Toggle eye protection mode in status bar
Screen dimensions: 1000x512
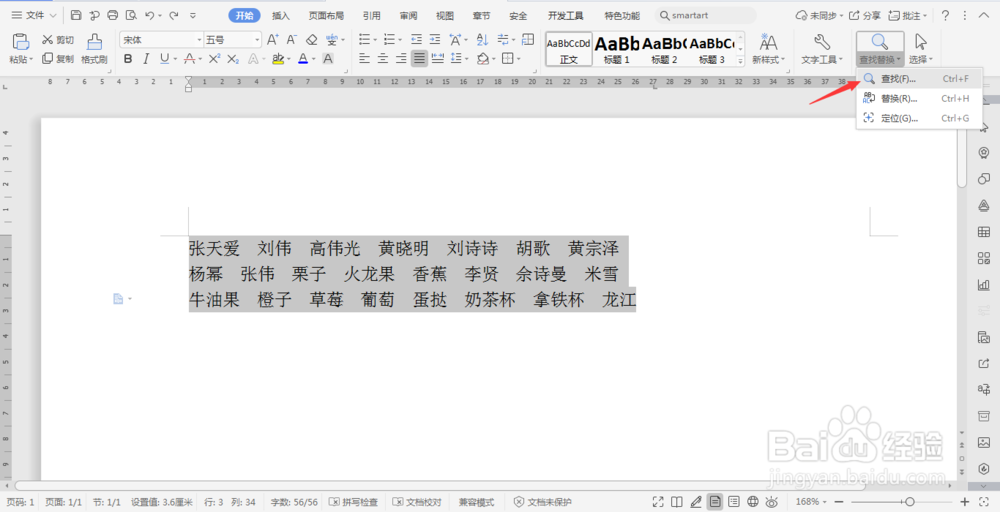[x=772, y=502]
